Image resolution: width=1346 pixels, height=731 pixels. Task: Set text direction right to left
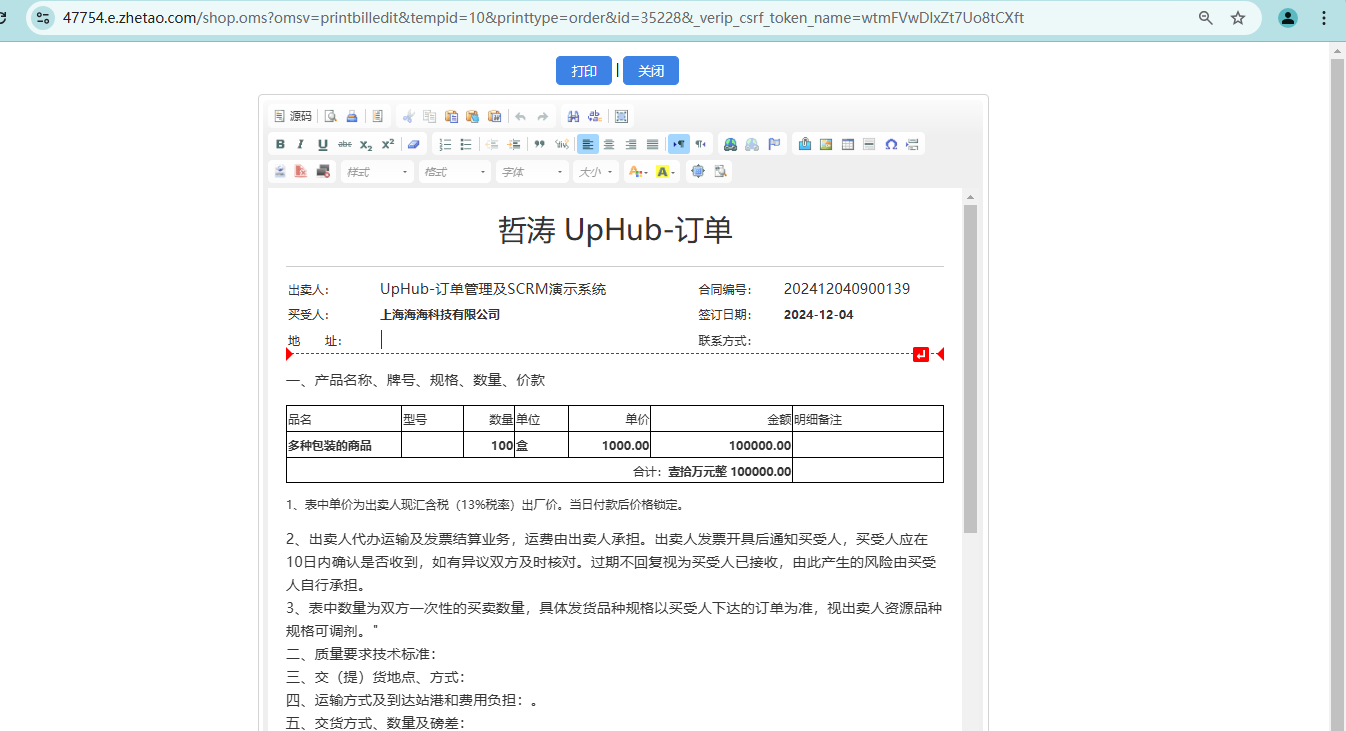point(701,144)
